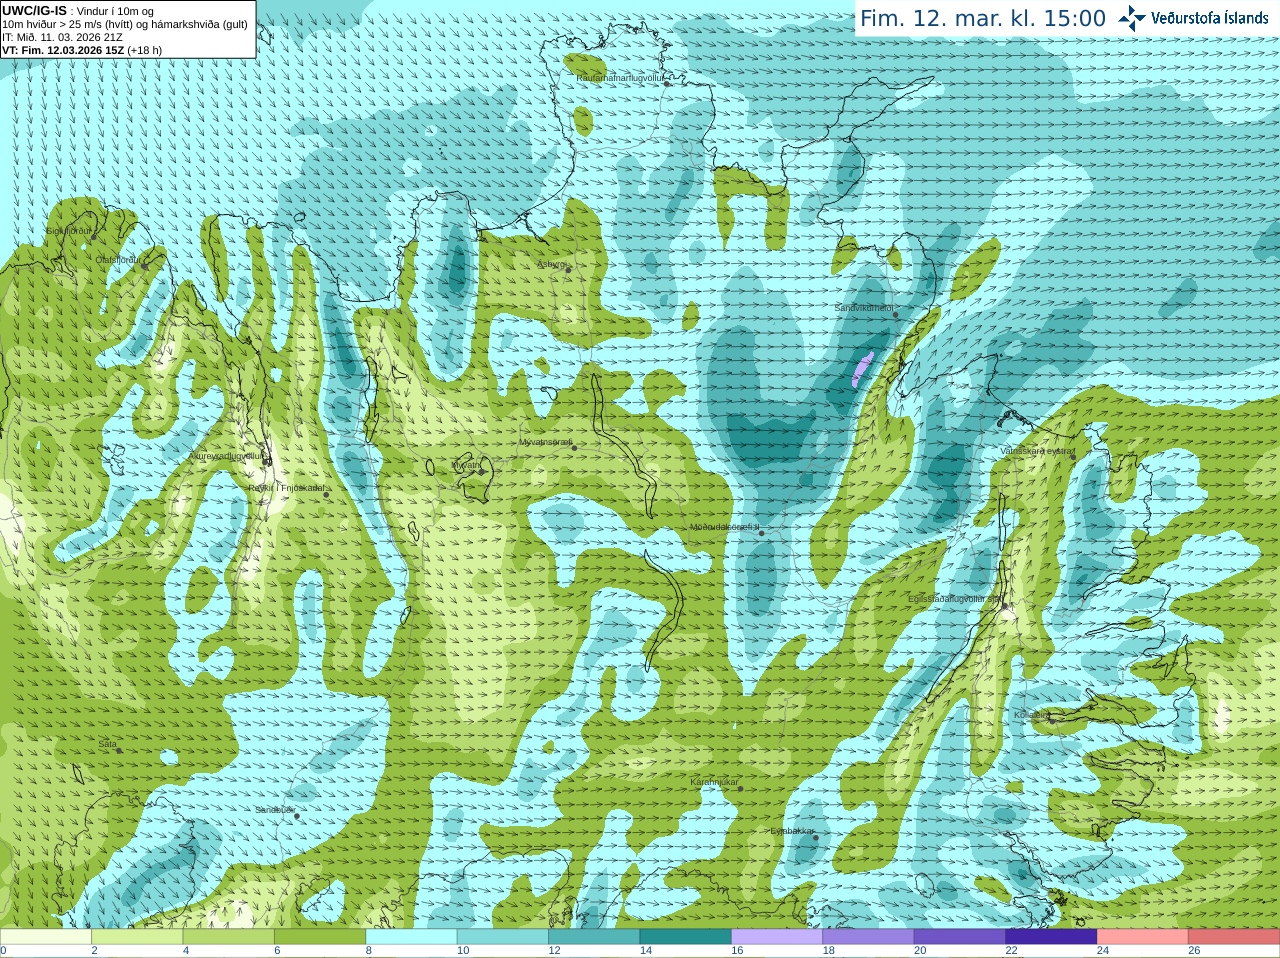Click the Raufarhafnarflugvöllur station marker
The height and width of the screenshot is (958, 1280).
point(667,84)
